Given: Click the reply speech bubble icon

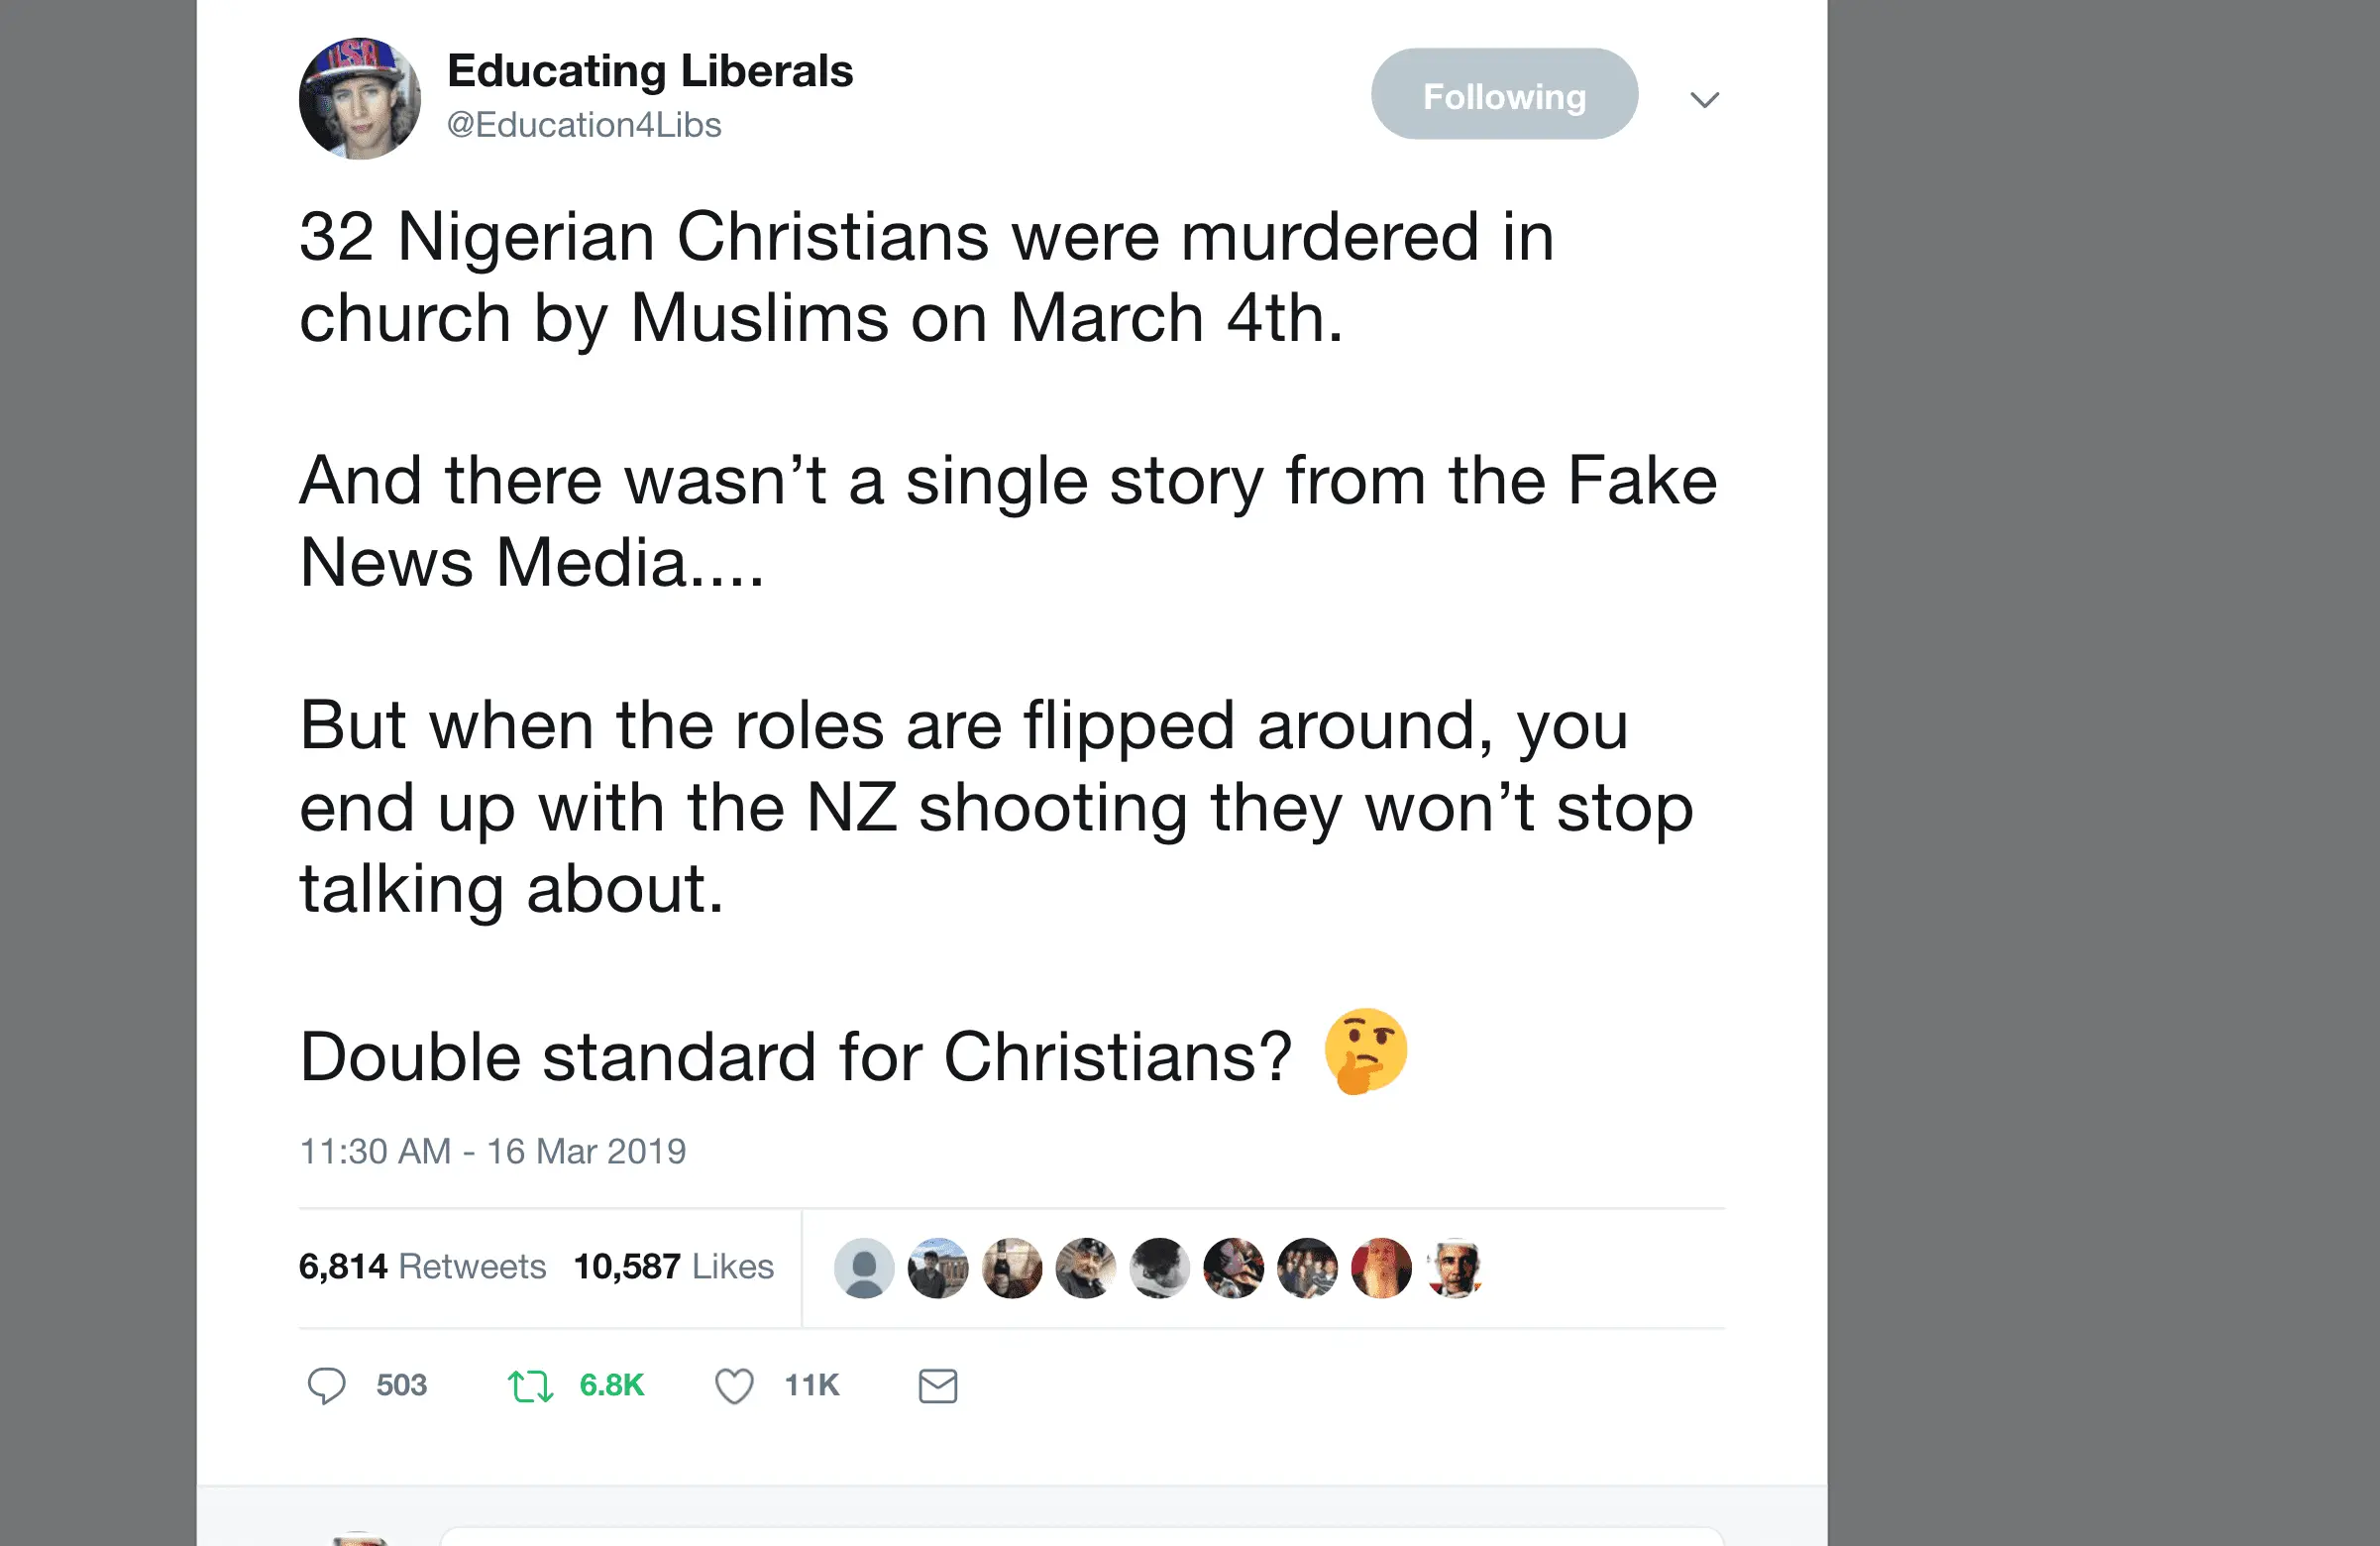Looking at the screenshot, I should tap(326, 1386).
